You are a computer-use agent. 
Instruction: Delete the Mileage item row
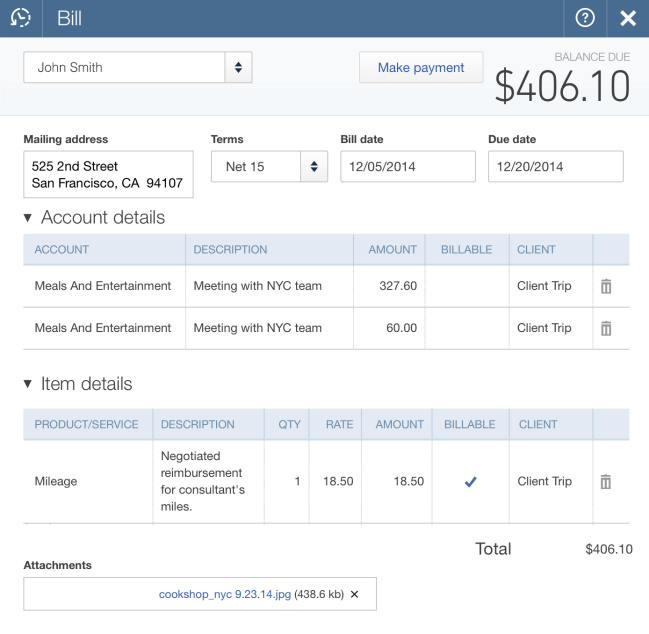point(606,481)
